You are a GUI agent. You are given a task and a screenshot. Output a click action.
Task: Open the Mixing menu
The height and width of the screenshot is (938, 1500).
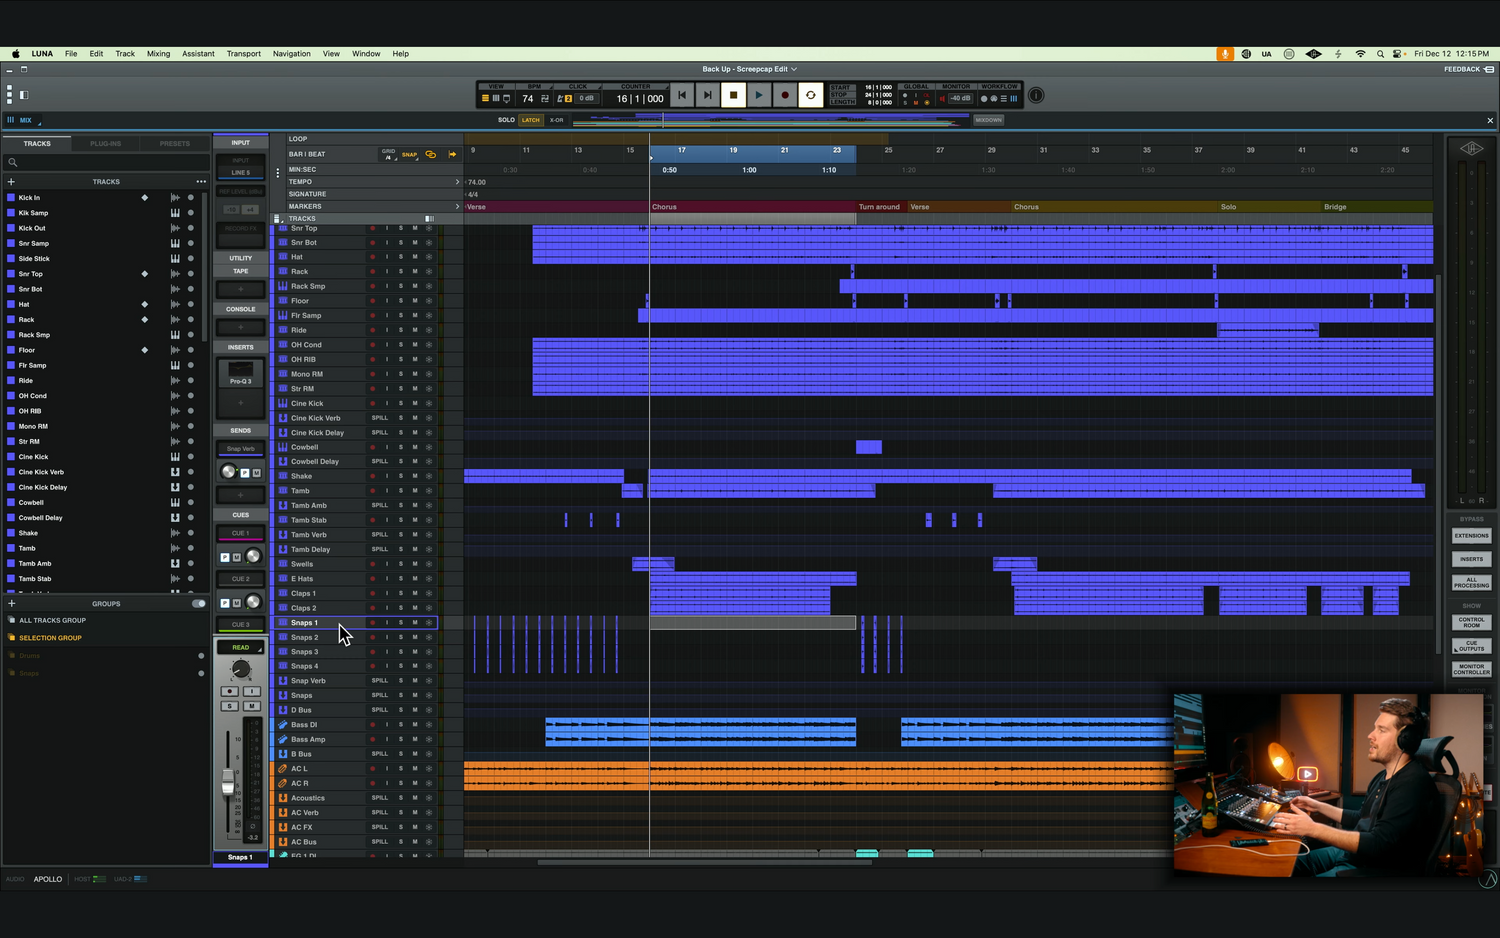[158, 54]
